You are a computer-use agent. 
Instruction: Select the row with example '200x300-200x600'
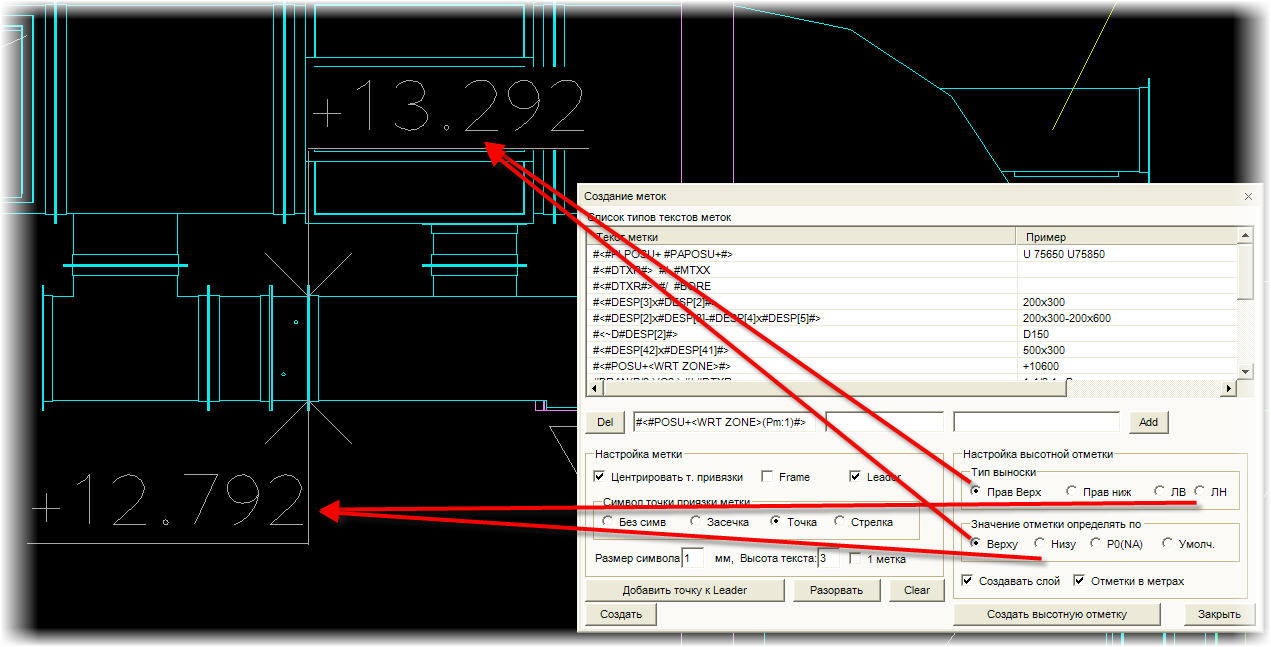click(x=913, y=318)
